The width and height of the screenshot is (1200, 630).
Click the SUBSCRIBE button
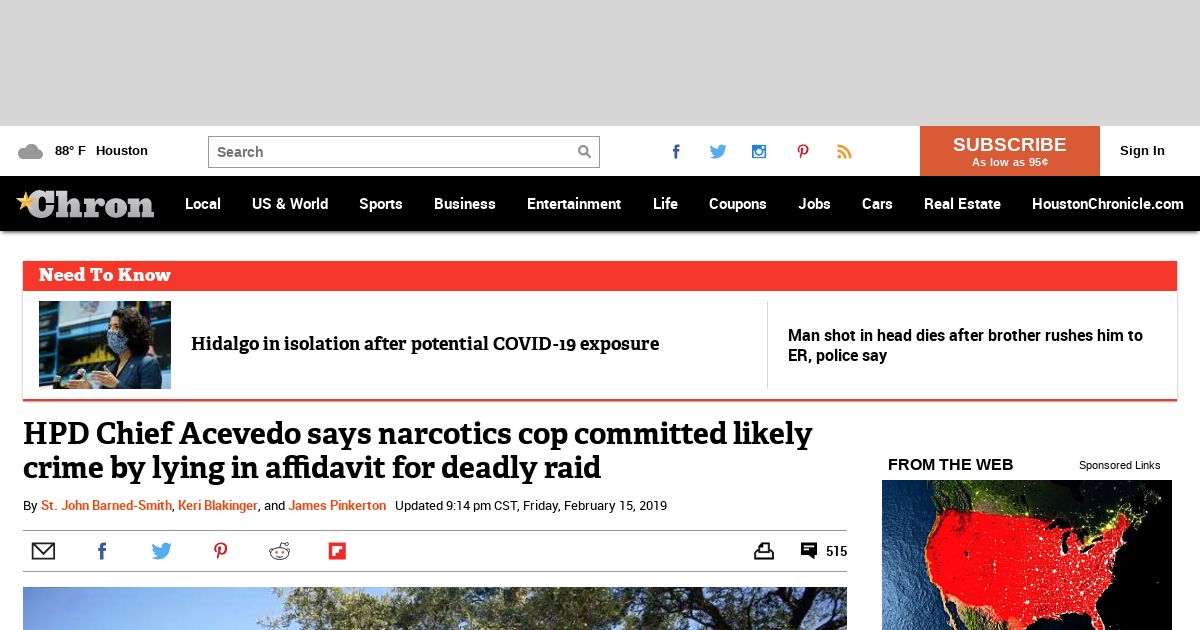[1009, 151]
